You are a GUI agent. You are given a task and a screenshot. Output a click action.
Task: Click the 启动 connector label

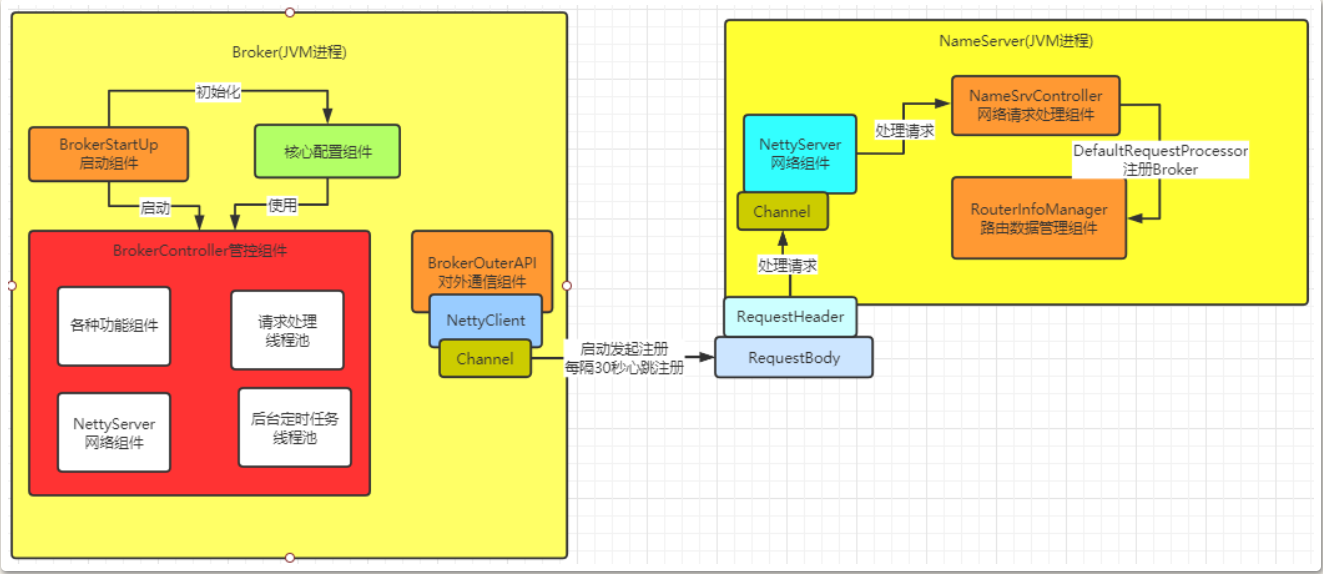point(155,208)
